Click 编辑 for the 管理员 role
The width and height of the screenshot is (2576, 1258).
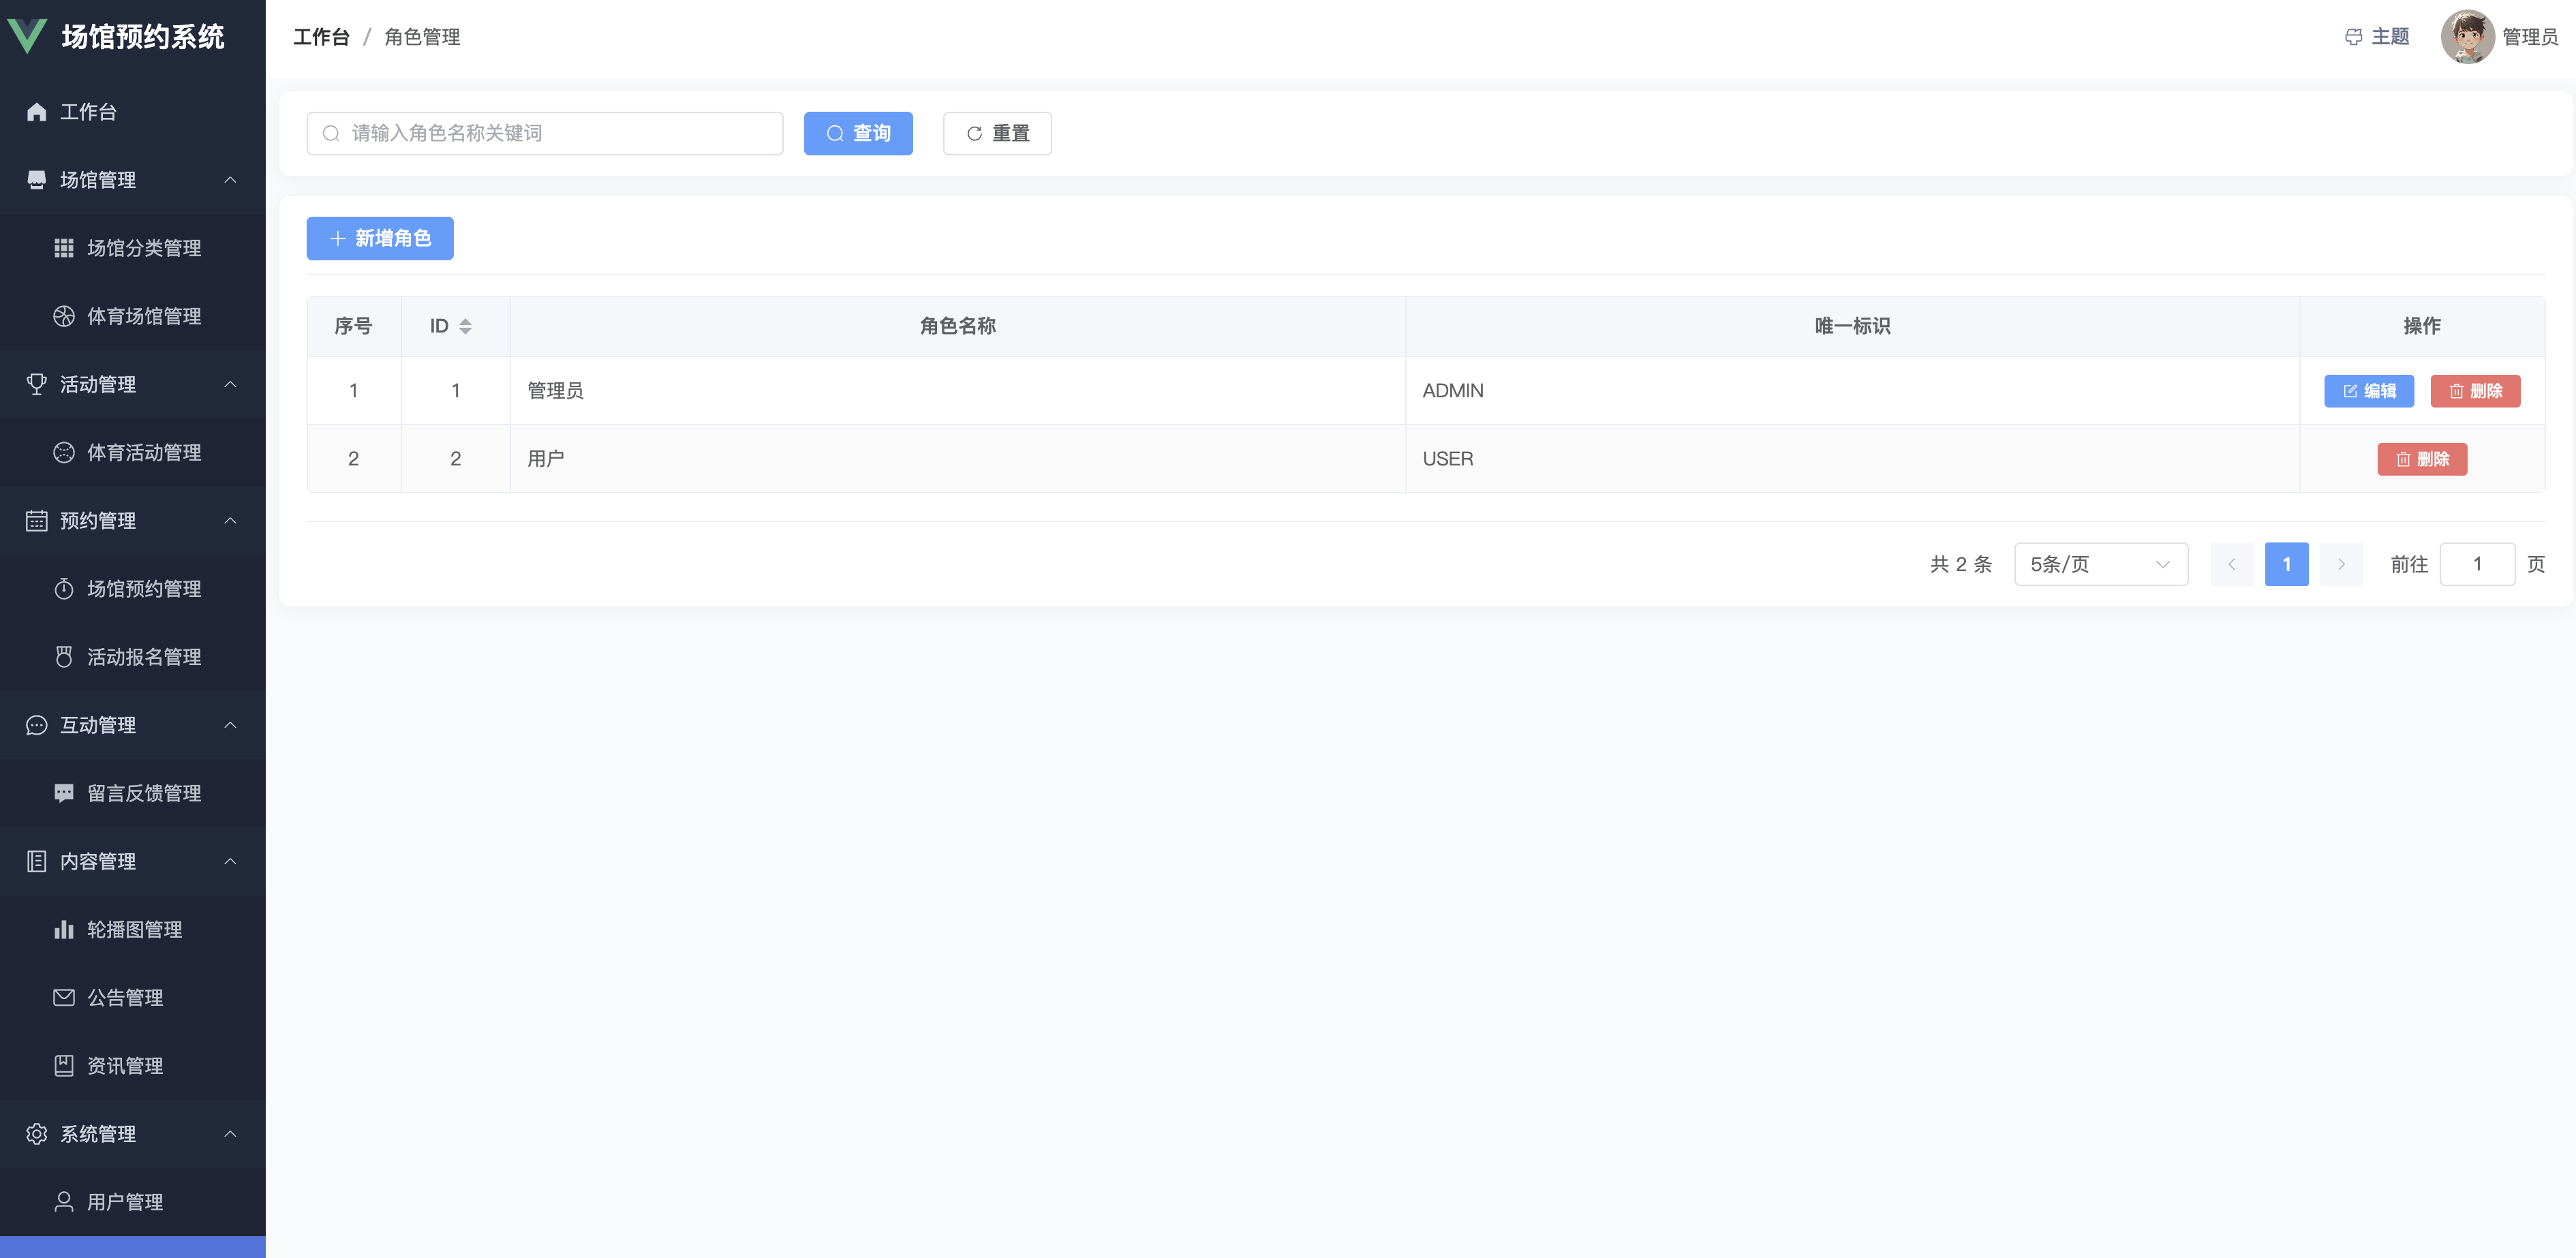pyautogui.click(x=2368, y=391)
